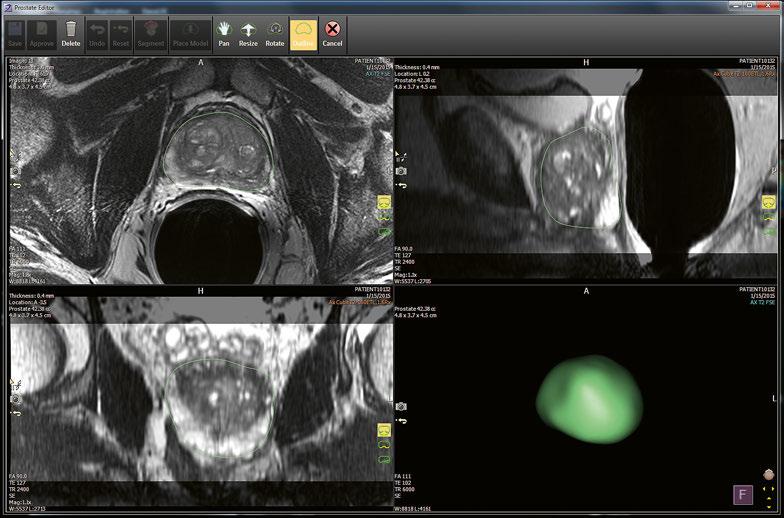Screen dimensions: 784x518
Task: Reset the axial view with arrow icon
Action: click(x=16, y=185)
